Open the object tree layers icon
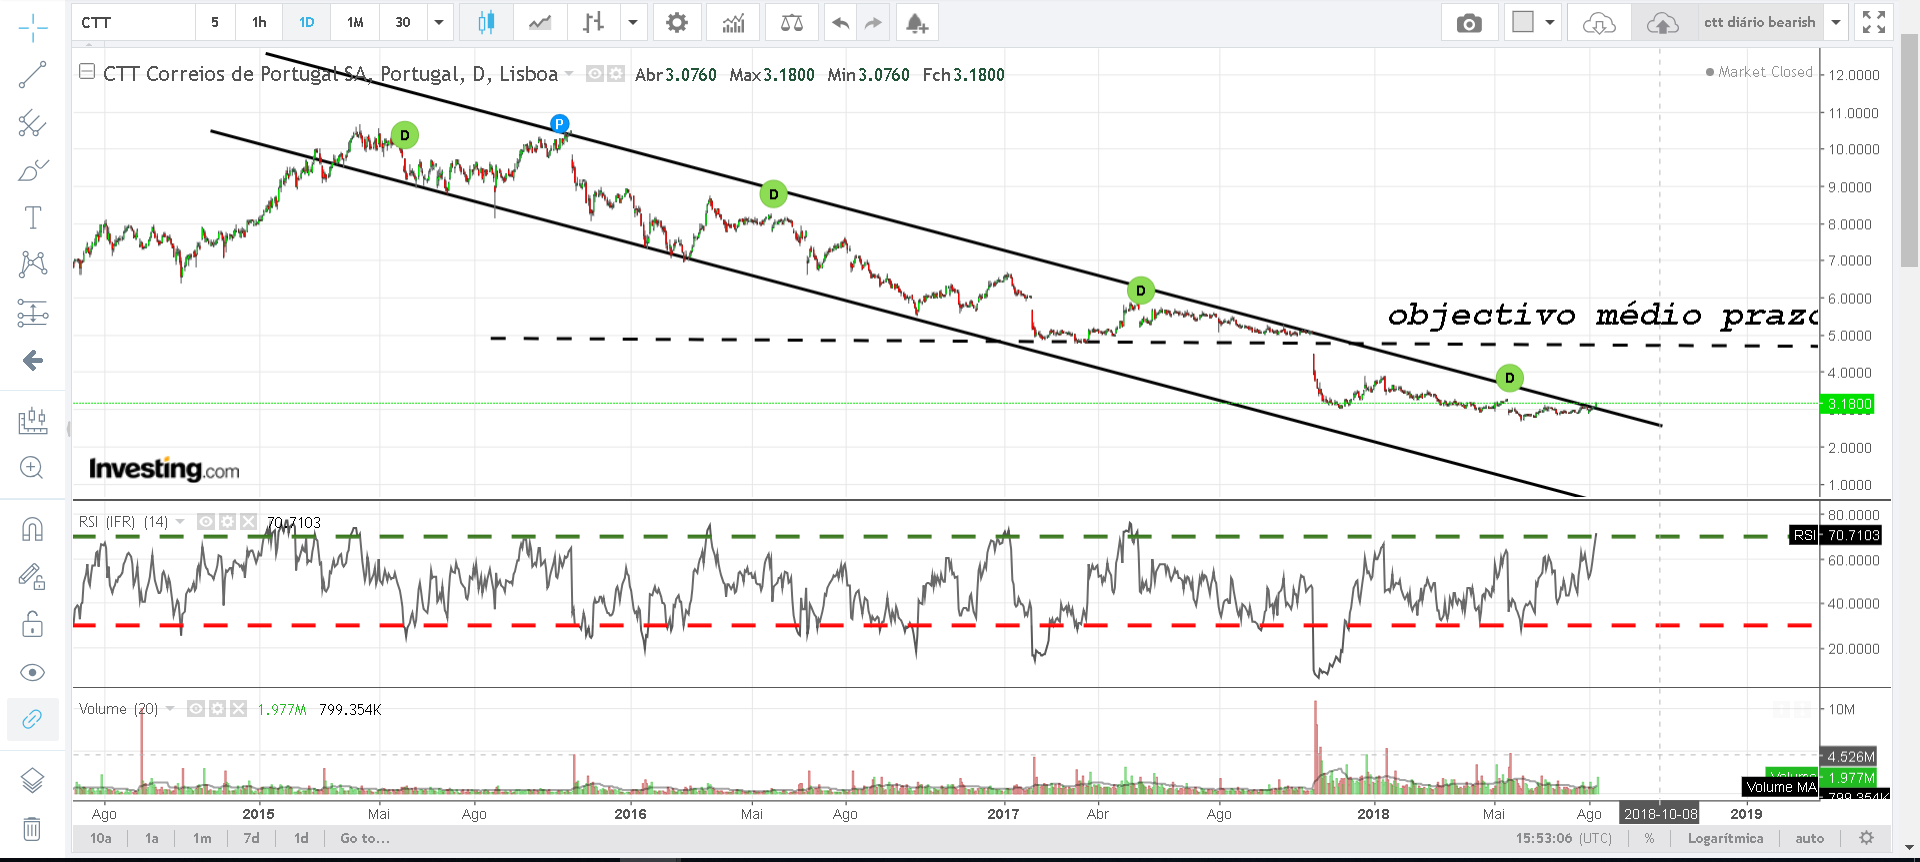Screen dimensions: 1920x862 pos(33,780)
